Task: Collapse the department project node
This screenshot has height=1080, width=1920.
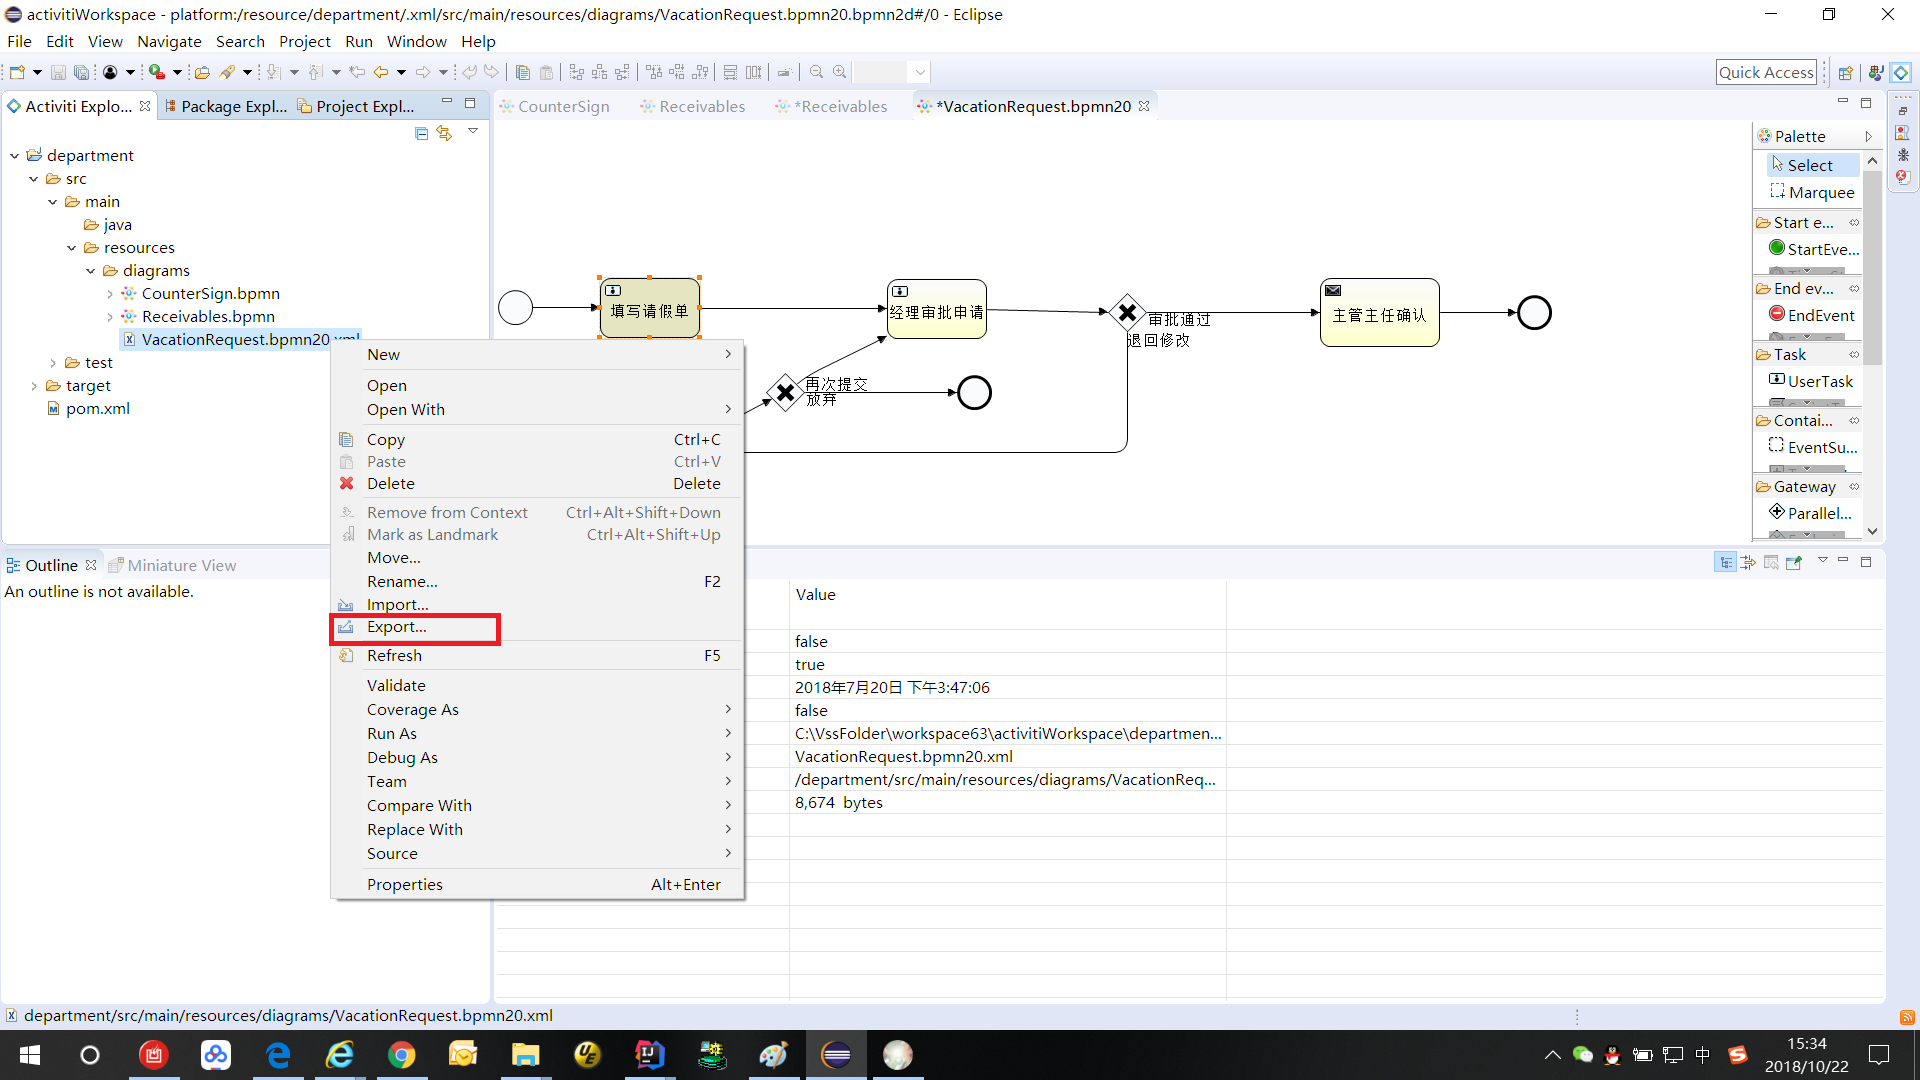Action: click(15, 155)
